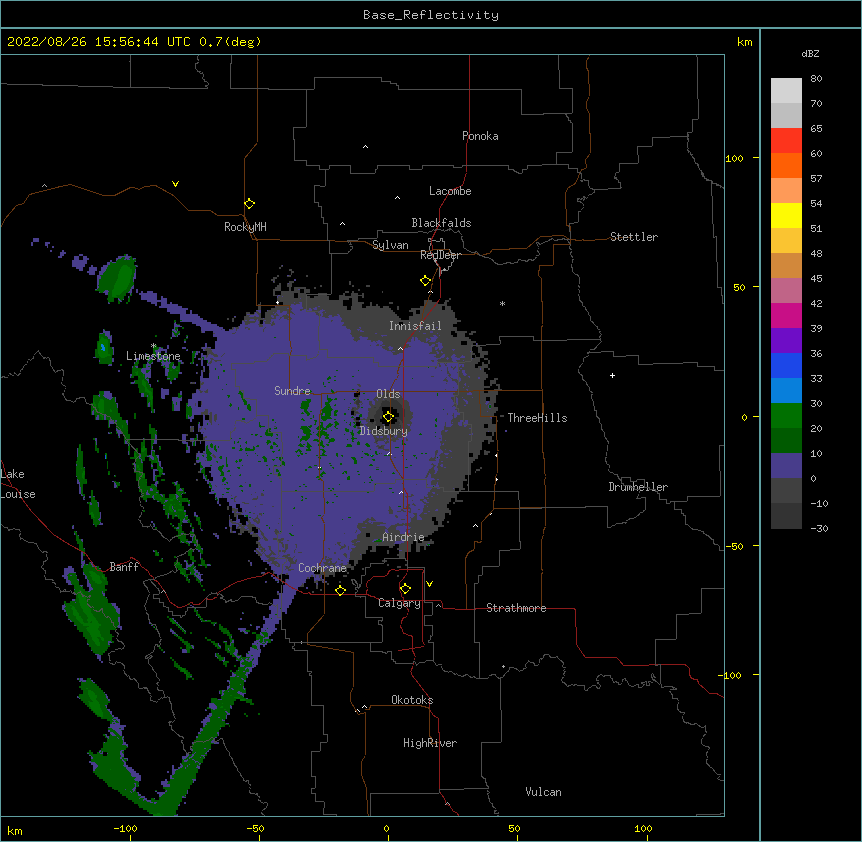Pick the bright yellow 51-54 dBZ legend swatch
The image size is (862, 842).
click(786, 215)
